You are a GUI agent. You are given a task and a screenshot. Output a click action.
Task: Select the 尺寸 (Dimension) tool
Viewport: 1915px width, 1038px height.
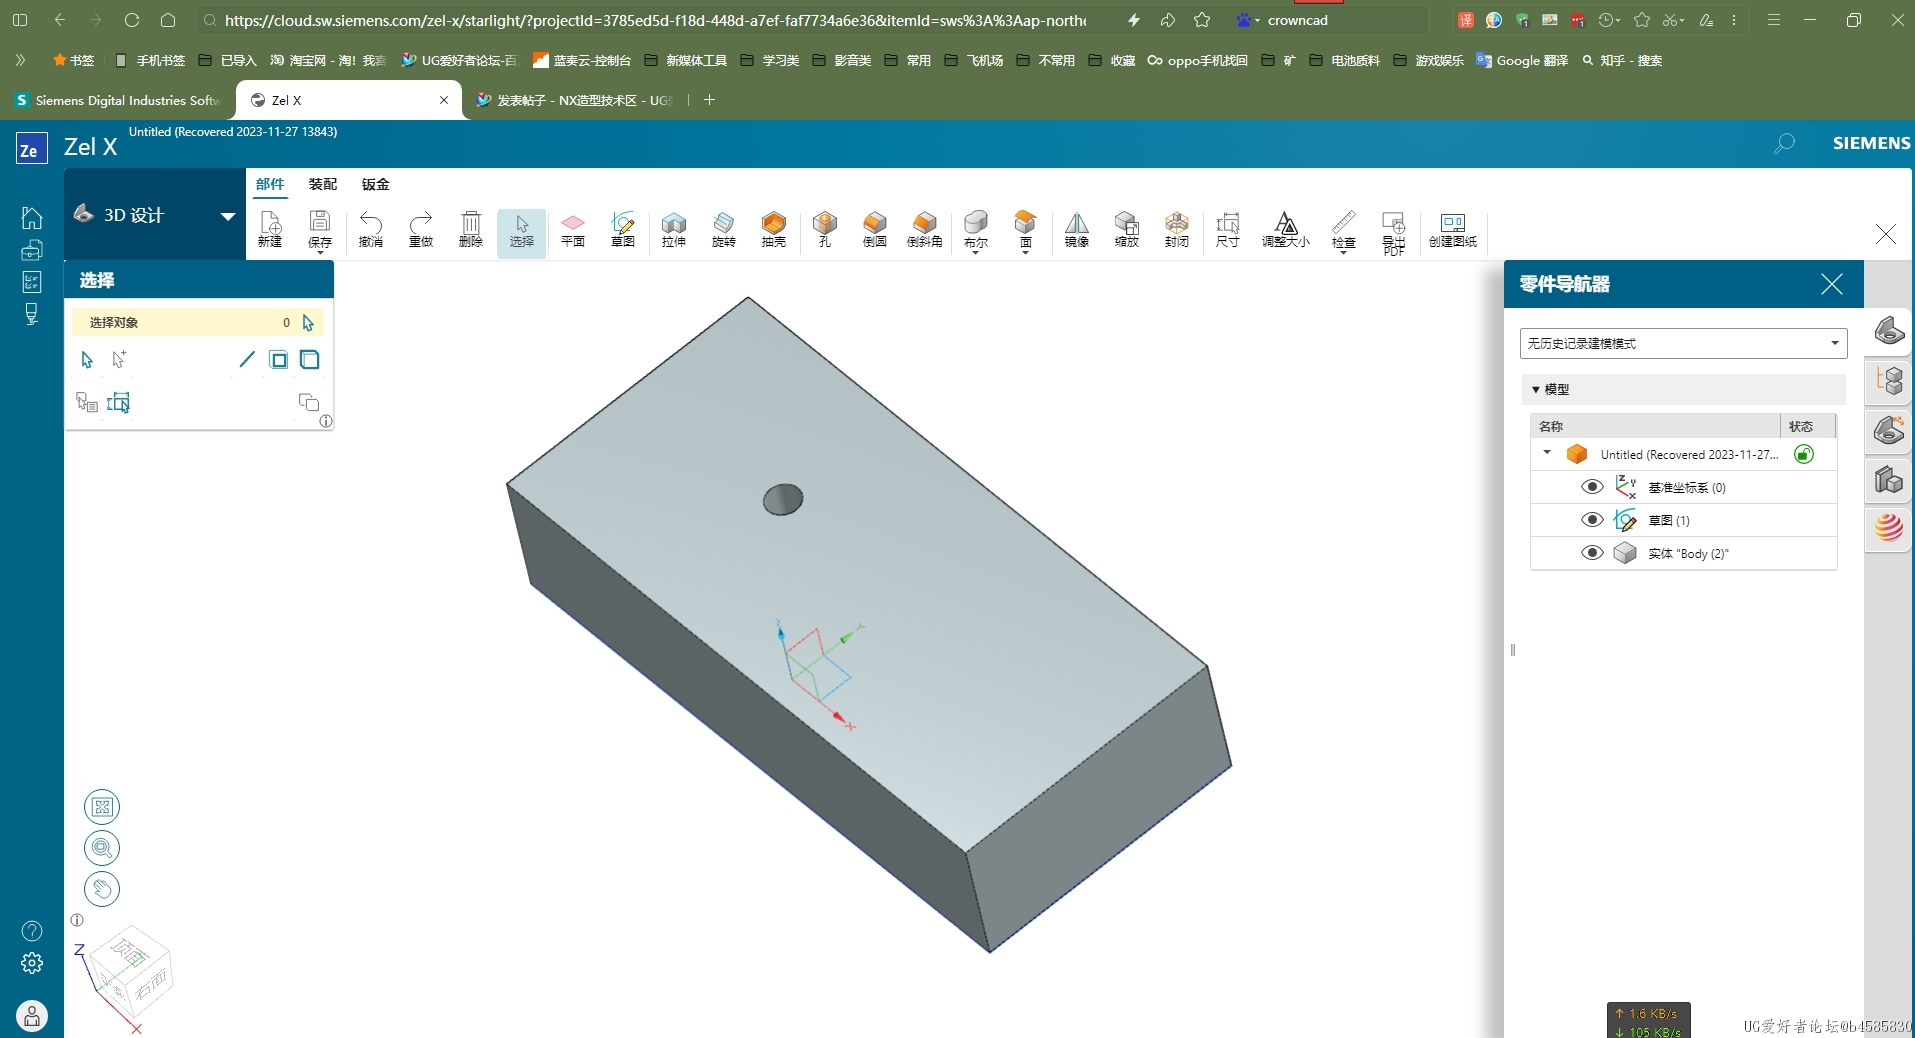(1228, 229)
